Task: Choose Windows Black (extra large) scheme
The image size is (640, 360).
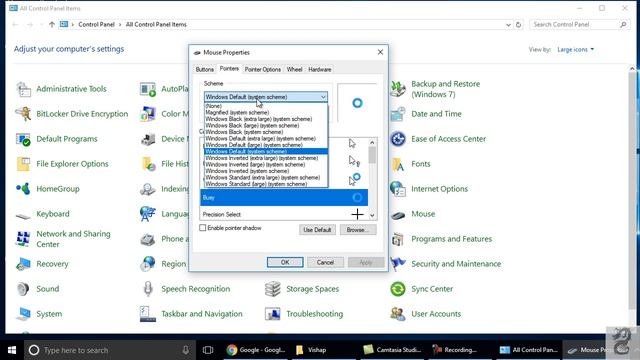Action: tap(266, 119)
